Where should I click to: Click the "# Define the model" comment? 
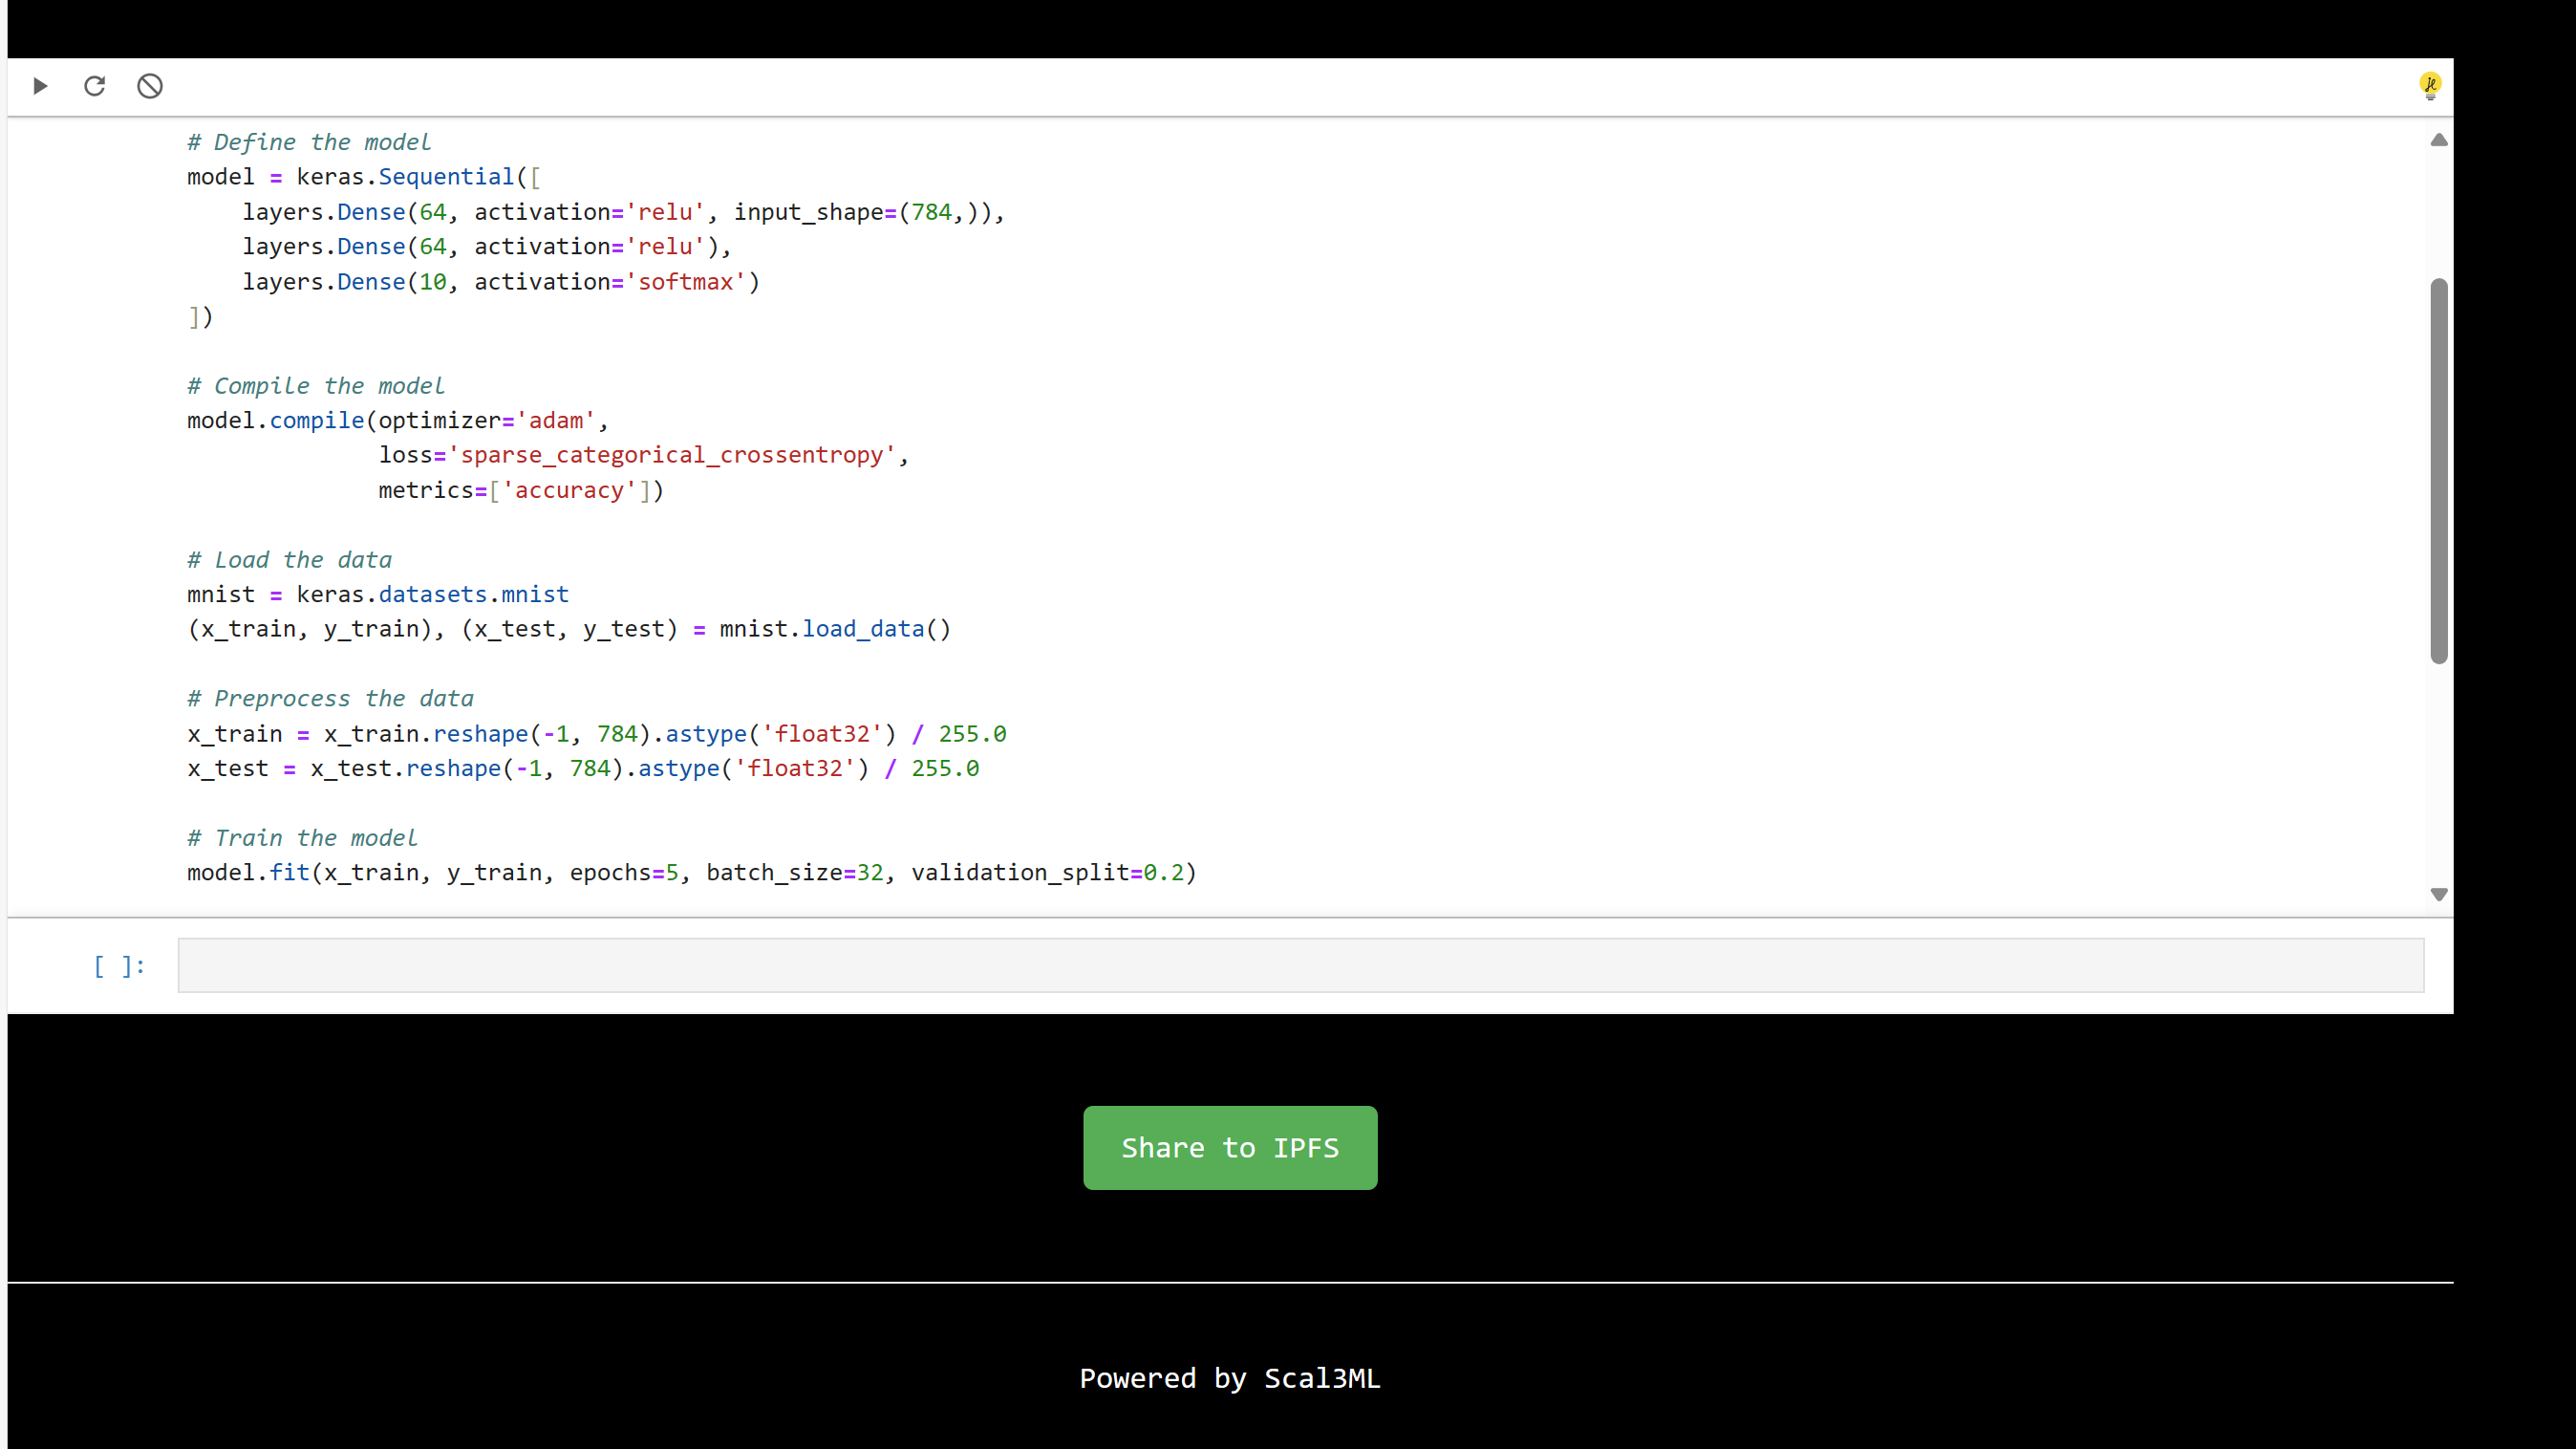(309, 142)
